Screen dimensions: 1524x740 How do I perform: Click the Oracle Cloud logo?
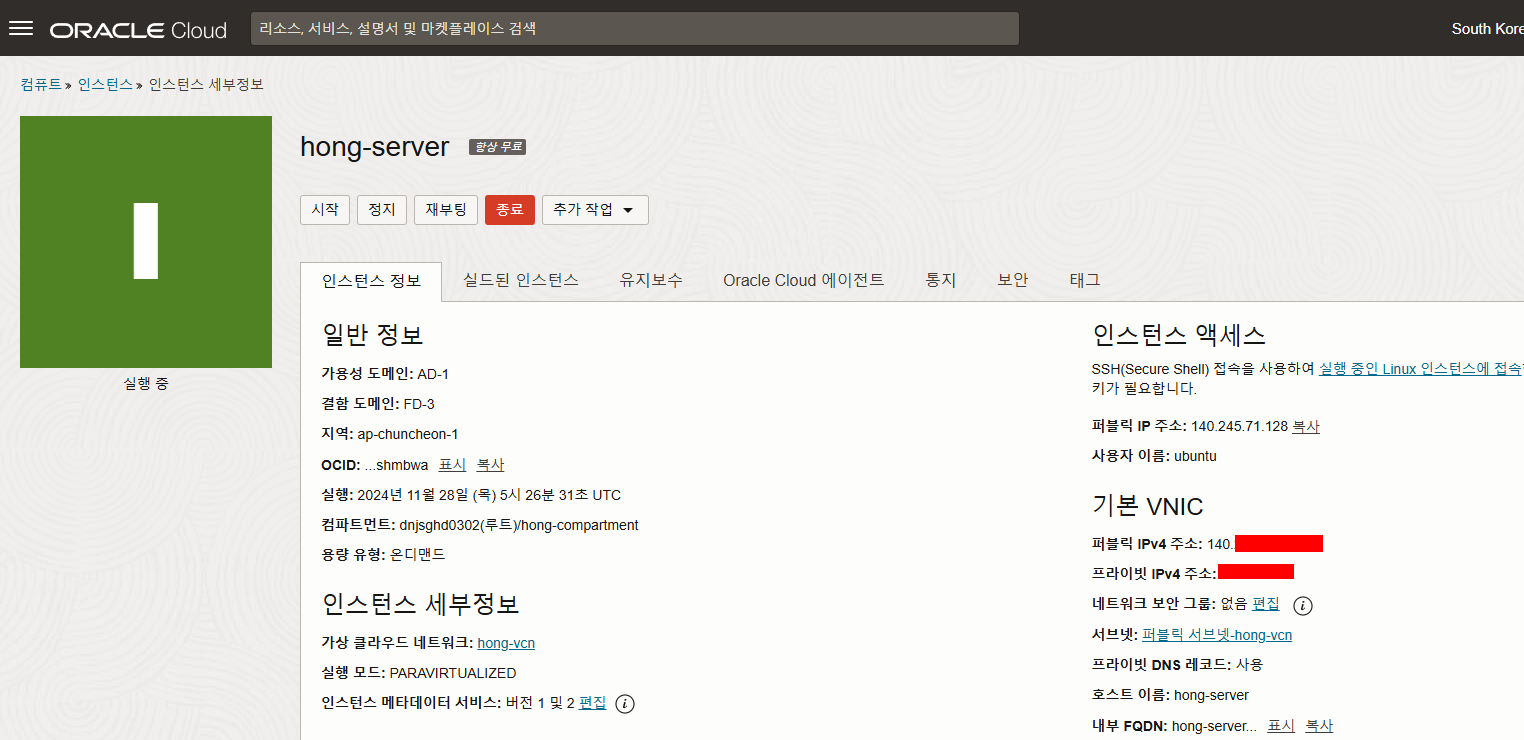click(x=138, y=30)
